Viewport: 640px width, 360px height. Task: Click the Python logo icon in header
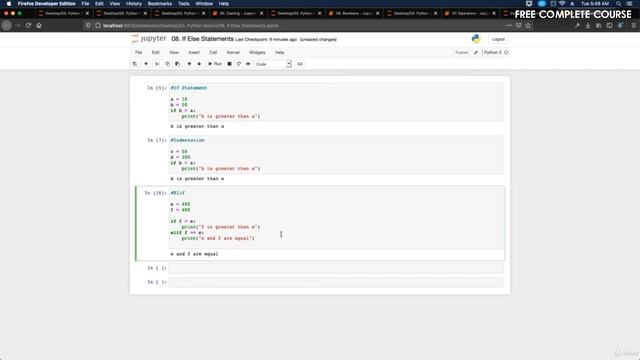click(x=476, y=39)
